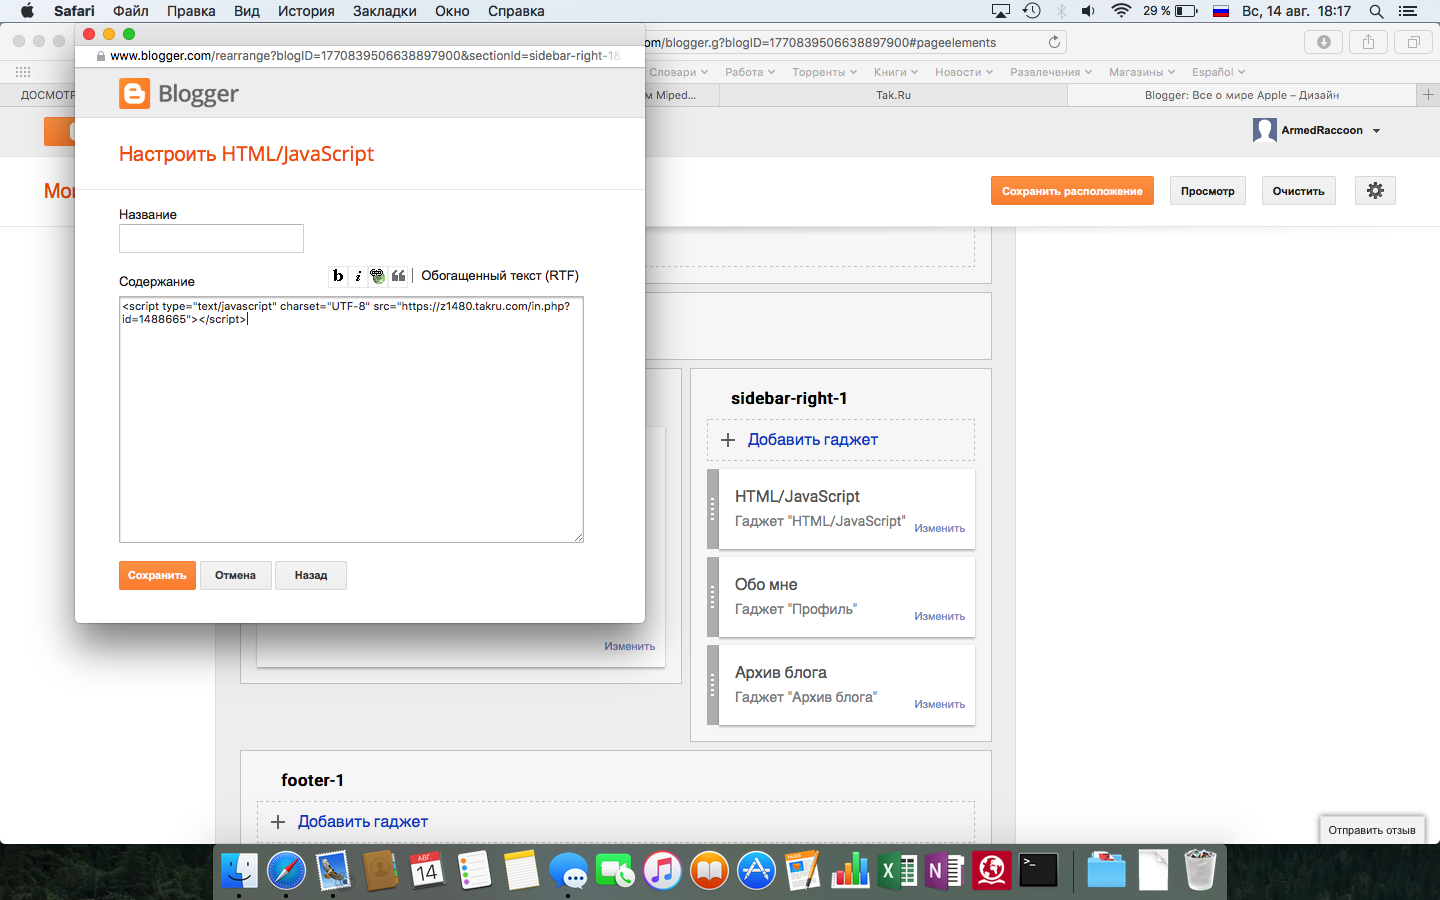Click the bold formatting icon
This screenshot has height=900, width=1440.
(x=338, y=276)
